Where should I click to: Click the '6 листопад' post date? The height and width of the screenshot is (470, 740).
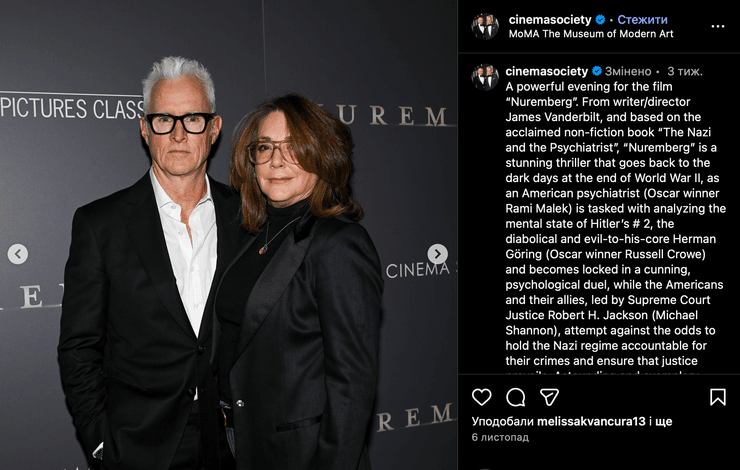tap(500, 437)
